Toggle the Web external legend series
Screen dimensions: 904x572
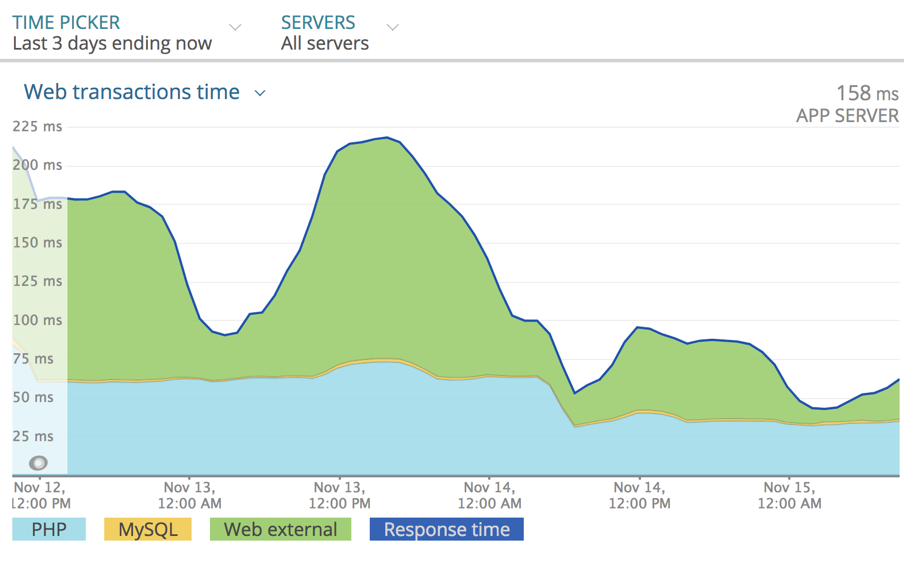[280, 529]
